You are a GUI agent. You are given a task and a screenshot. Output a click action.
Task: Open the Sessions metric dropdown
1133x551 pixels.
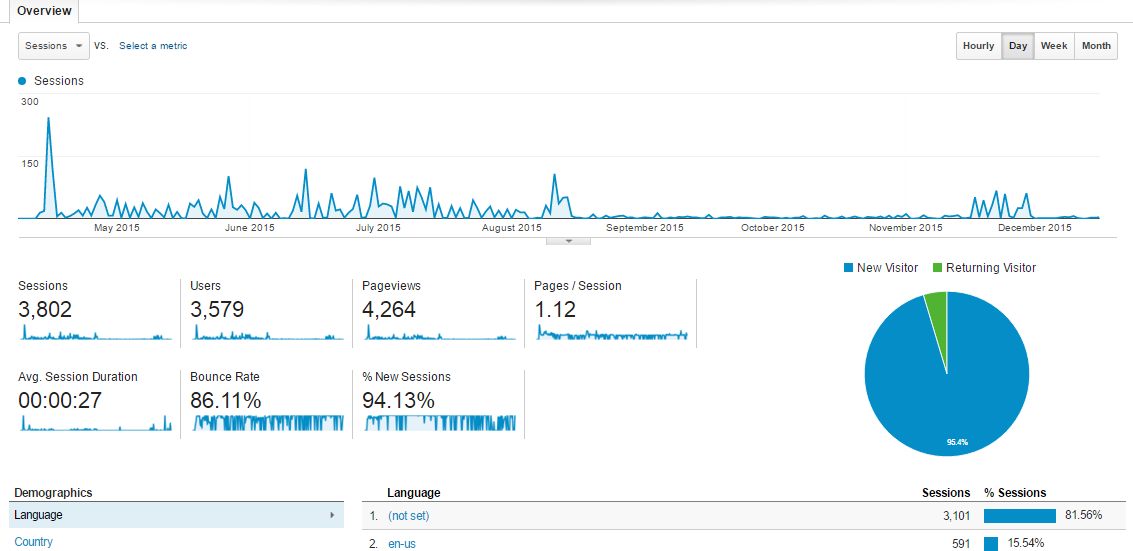(53, 45)
